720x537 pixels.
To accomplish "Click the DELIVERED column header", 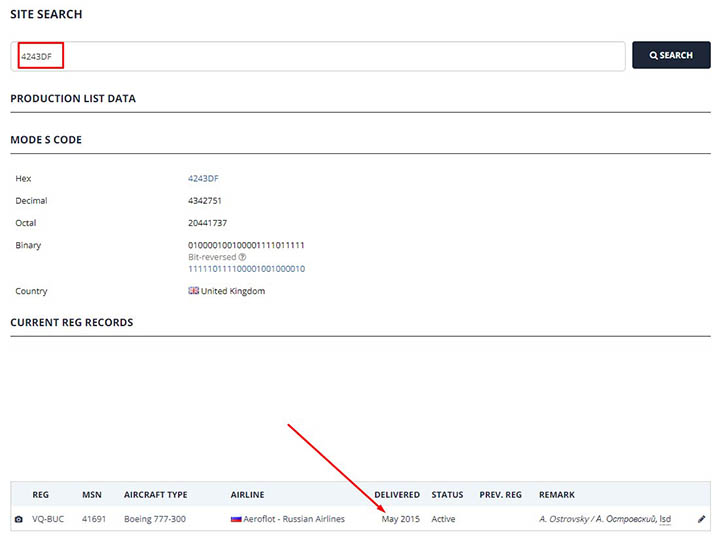I will coord(397,495).
